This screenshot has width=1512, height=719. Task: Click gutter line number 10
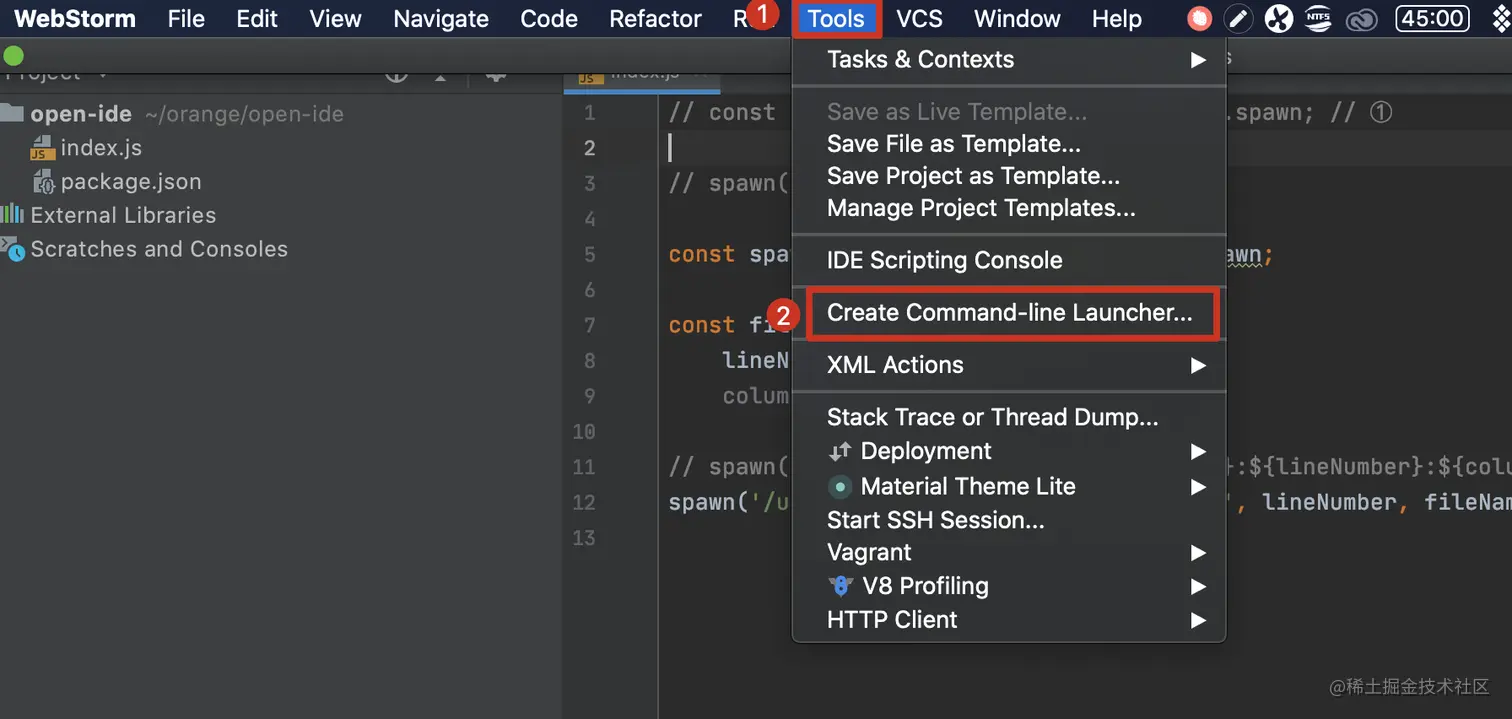(584, 431)
